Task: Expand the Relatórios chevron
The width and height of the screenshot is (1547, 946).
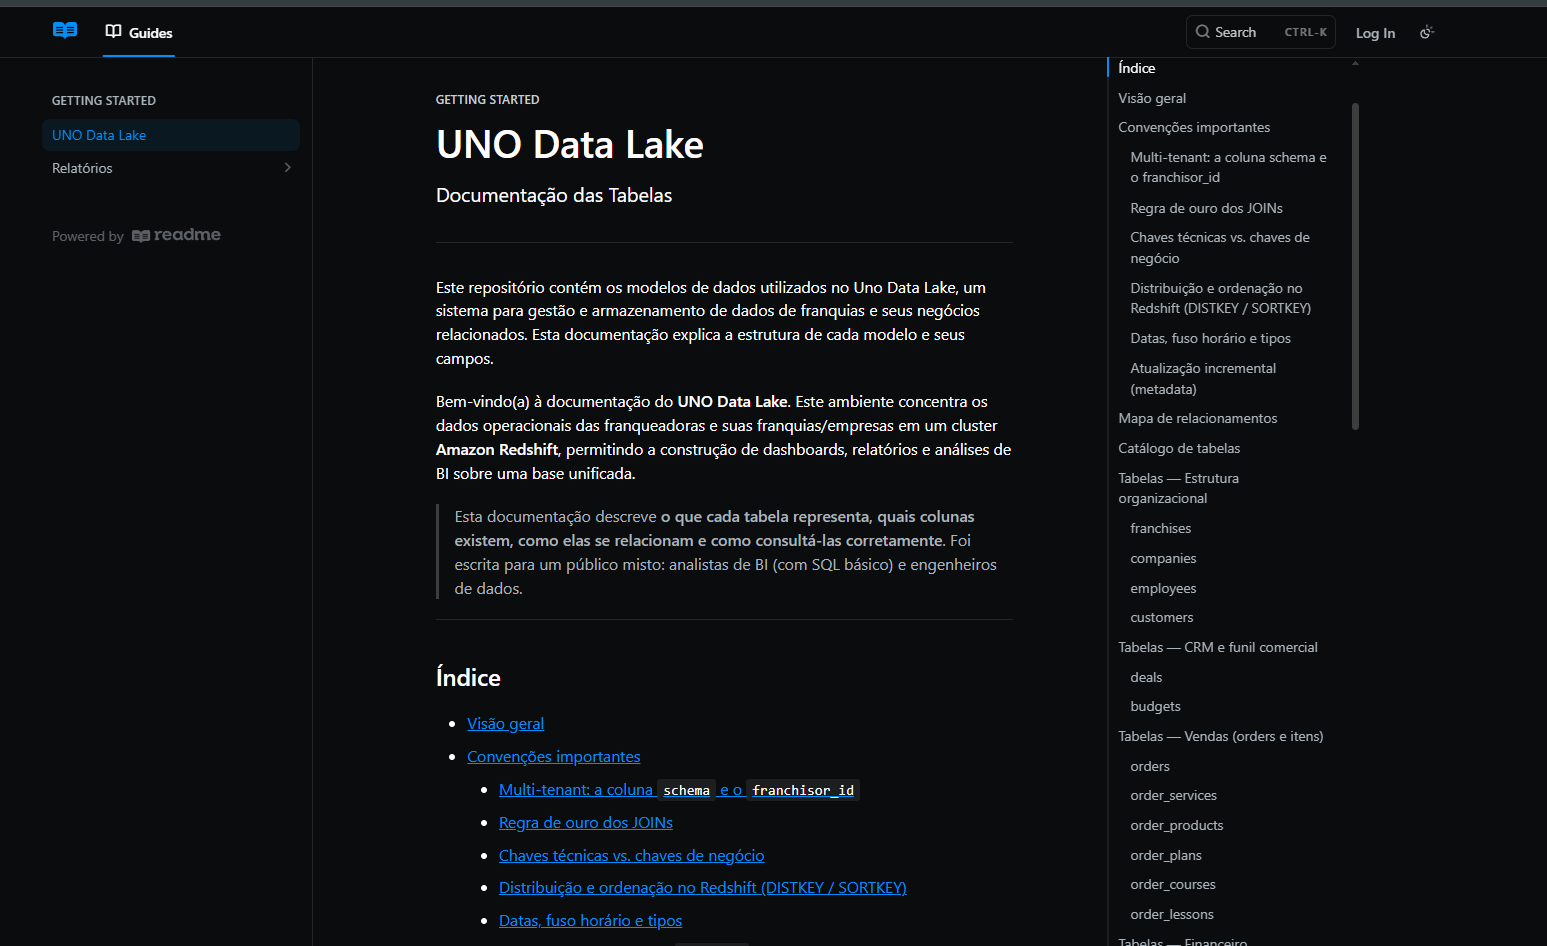Action: tap(287, 168)
